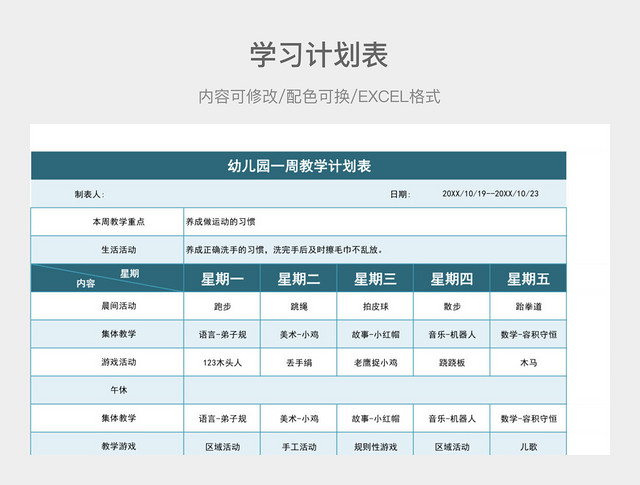
Task: Select the 星期三 column header
Action: [x=375, y=278]
